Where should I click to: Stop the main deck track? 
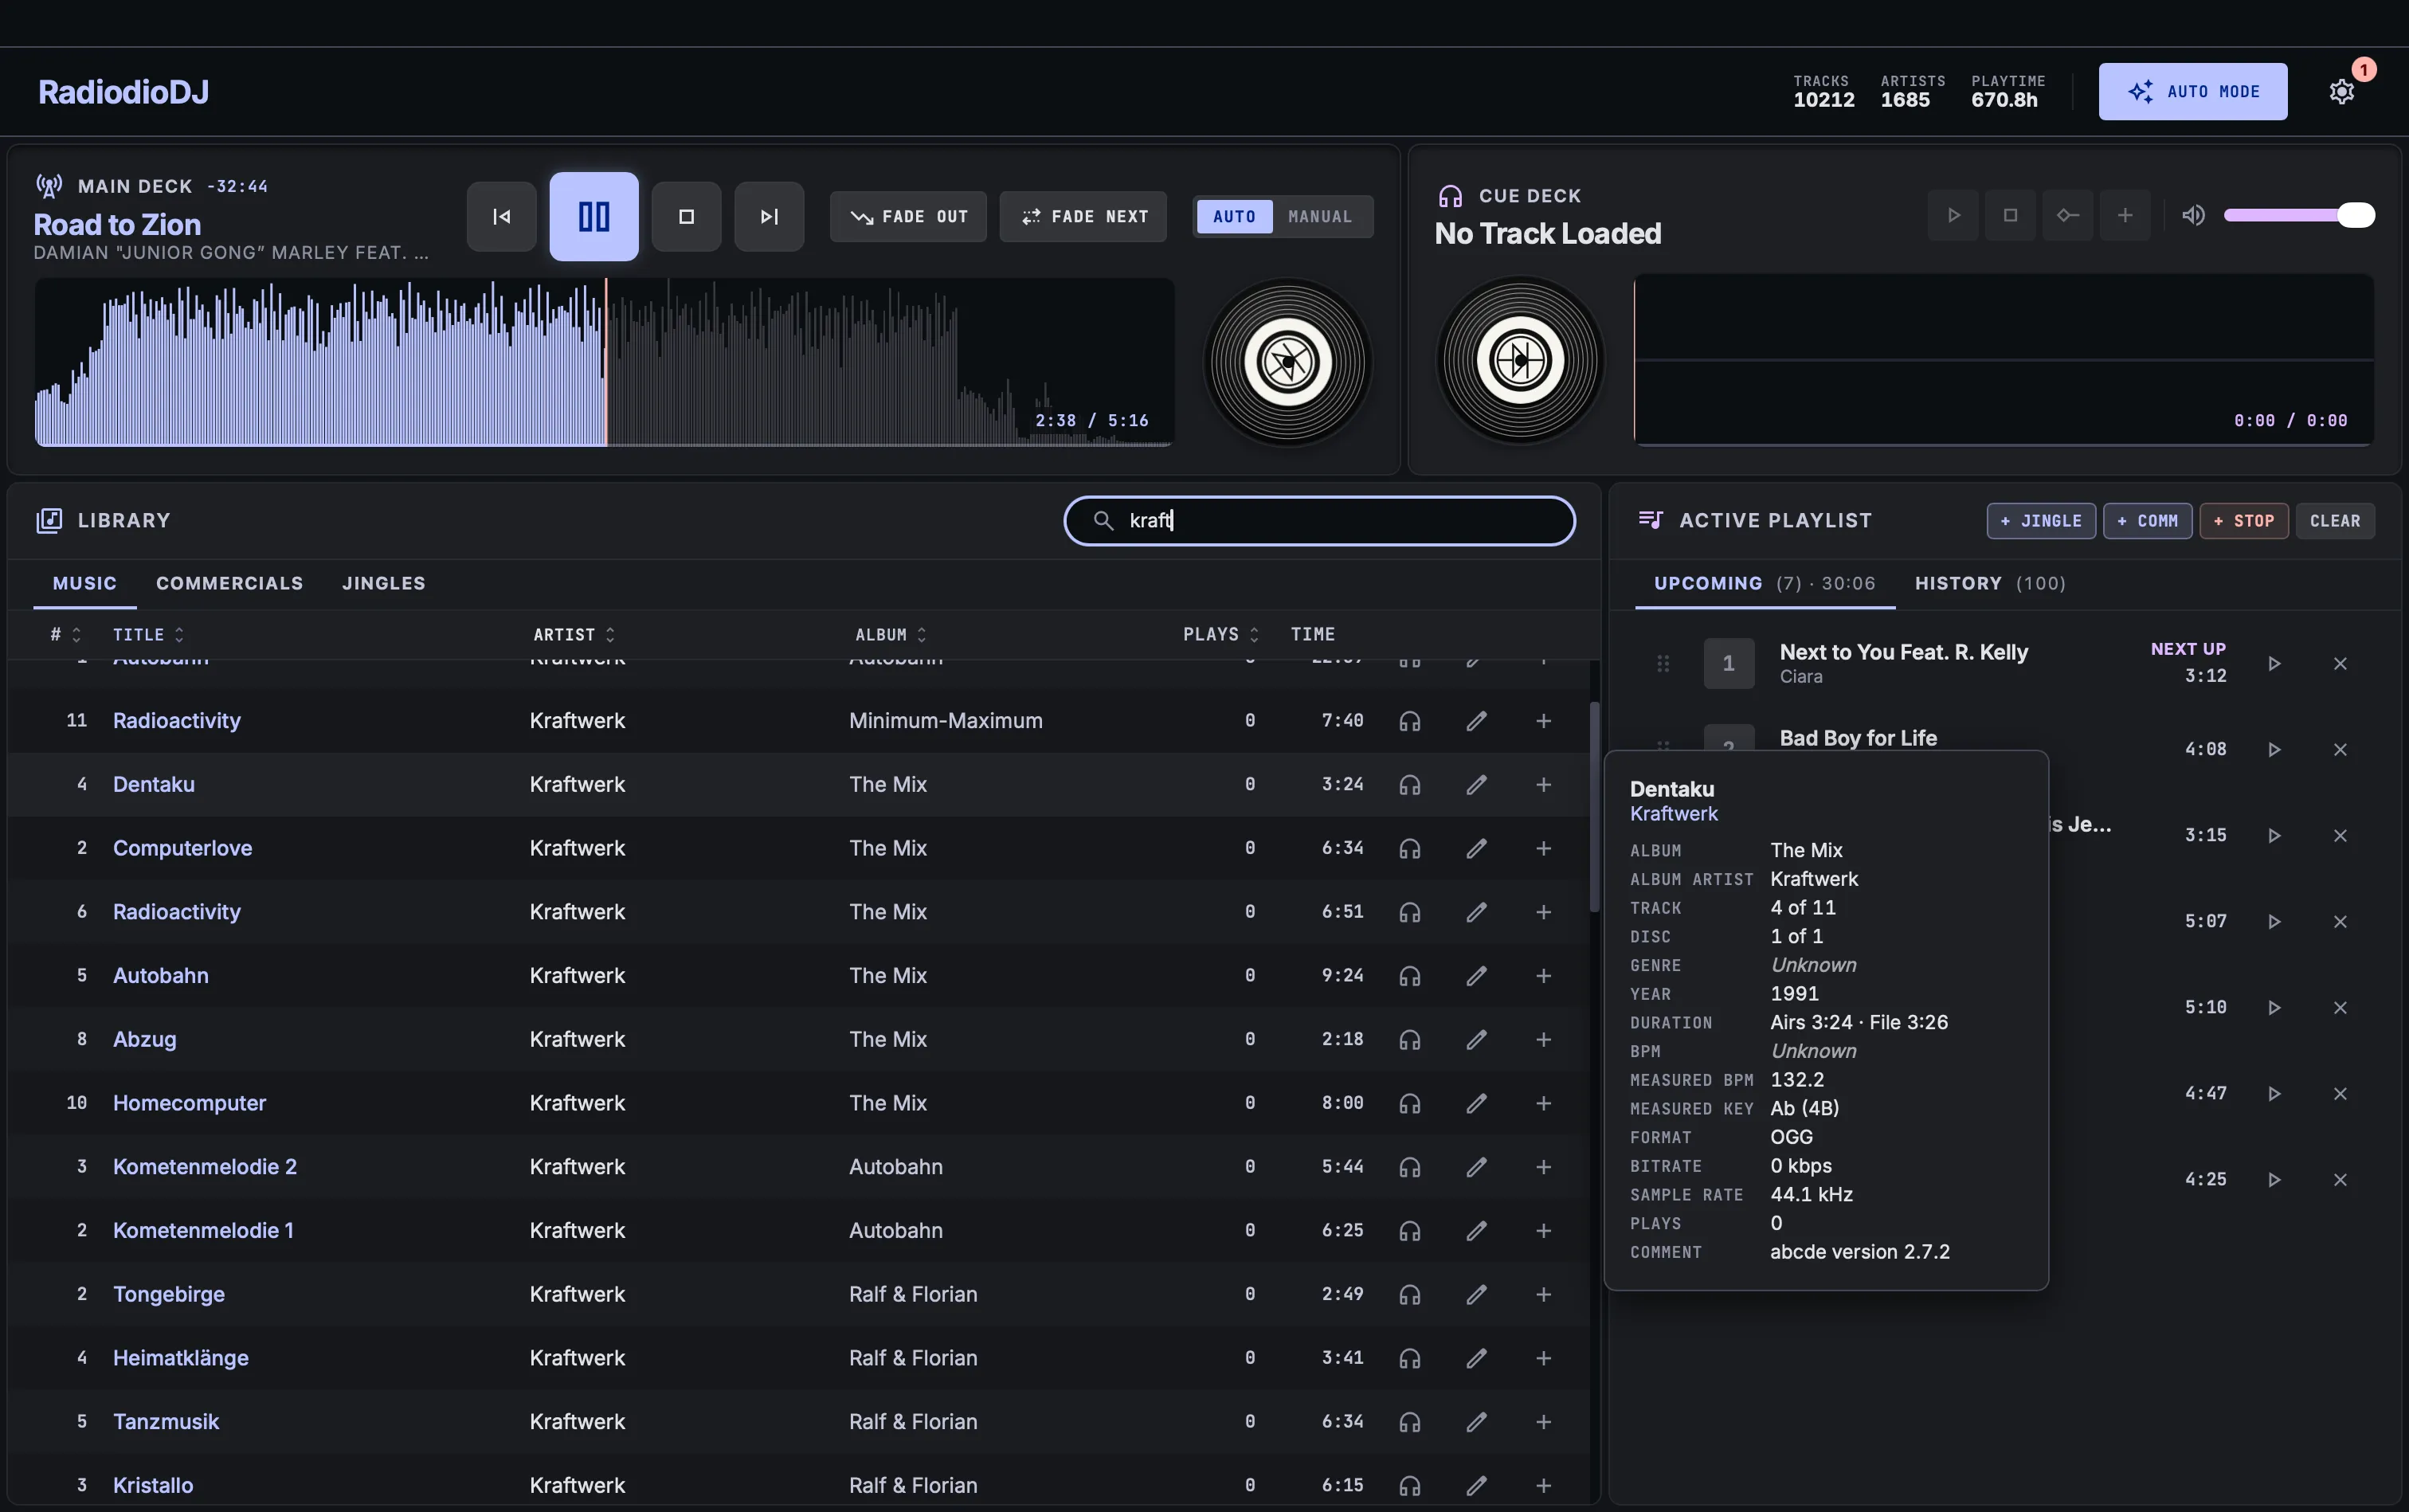[x=686, y=216]
